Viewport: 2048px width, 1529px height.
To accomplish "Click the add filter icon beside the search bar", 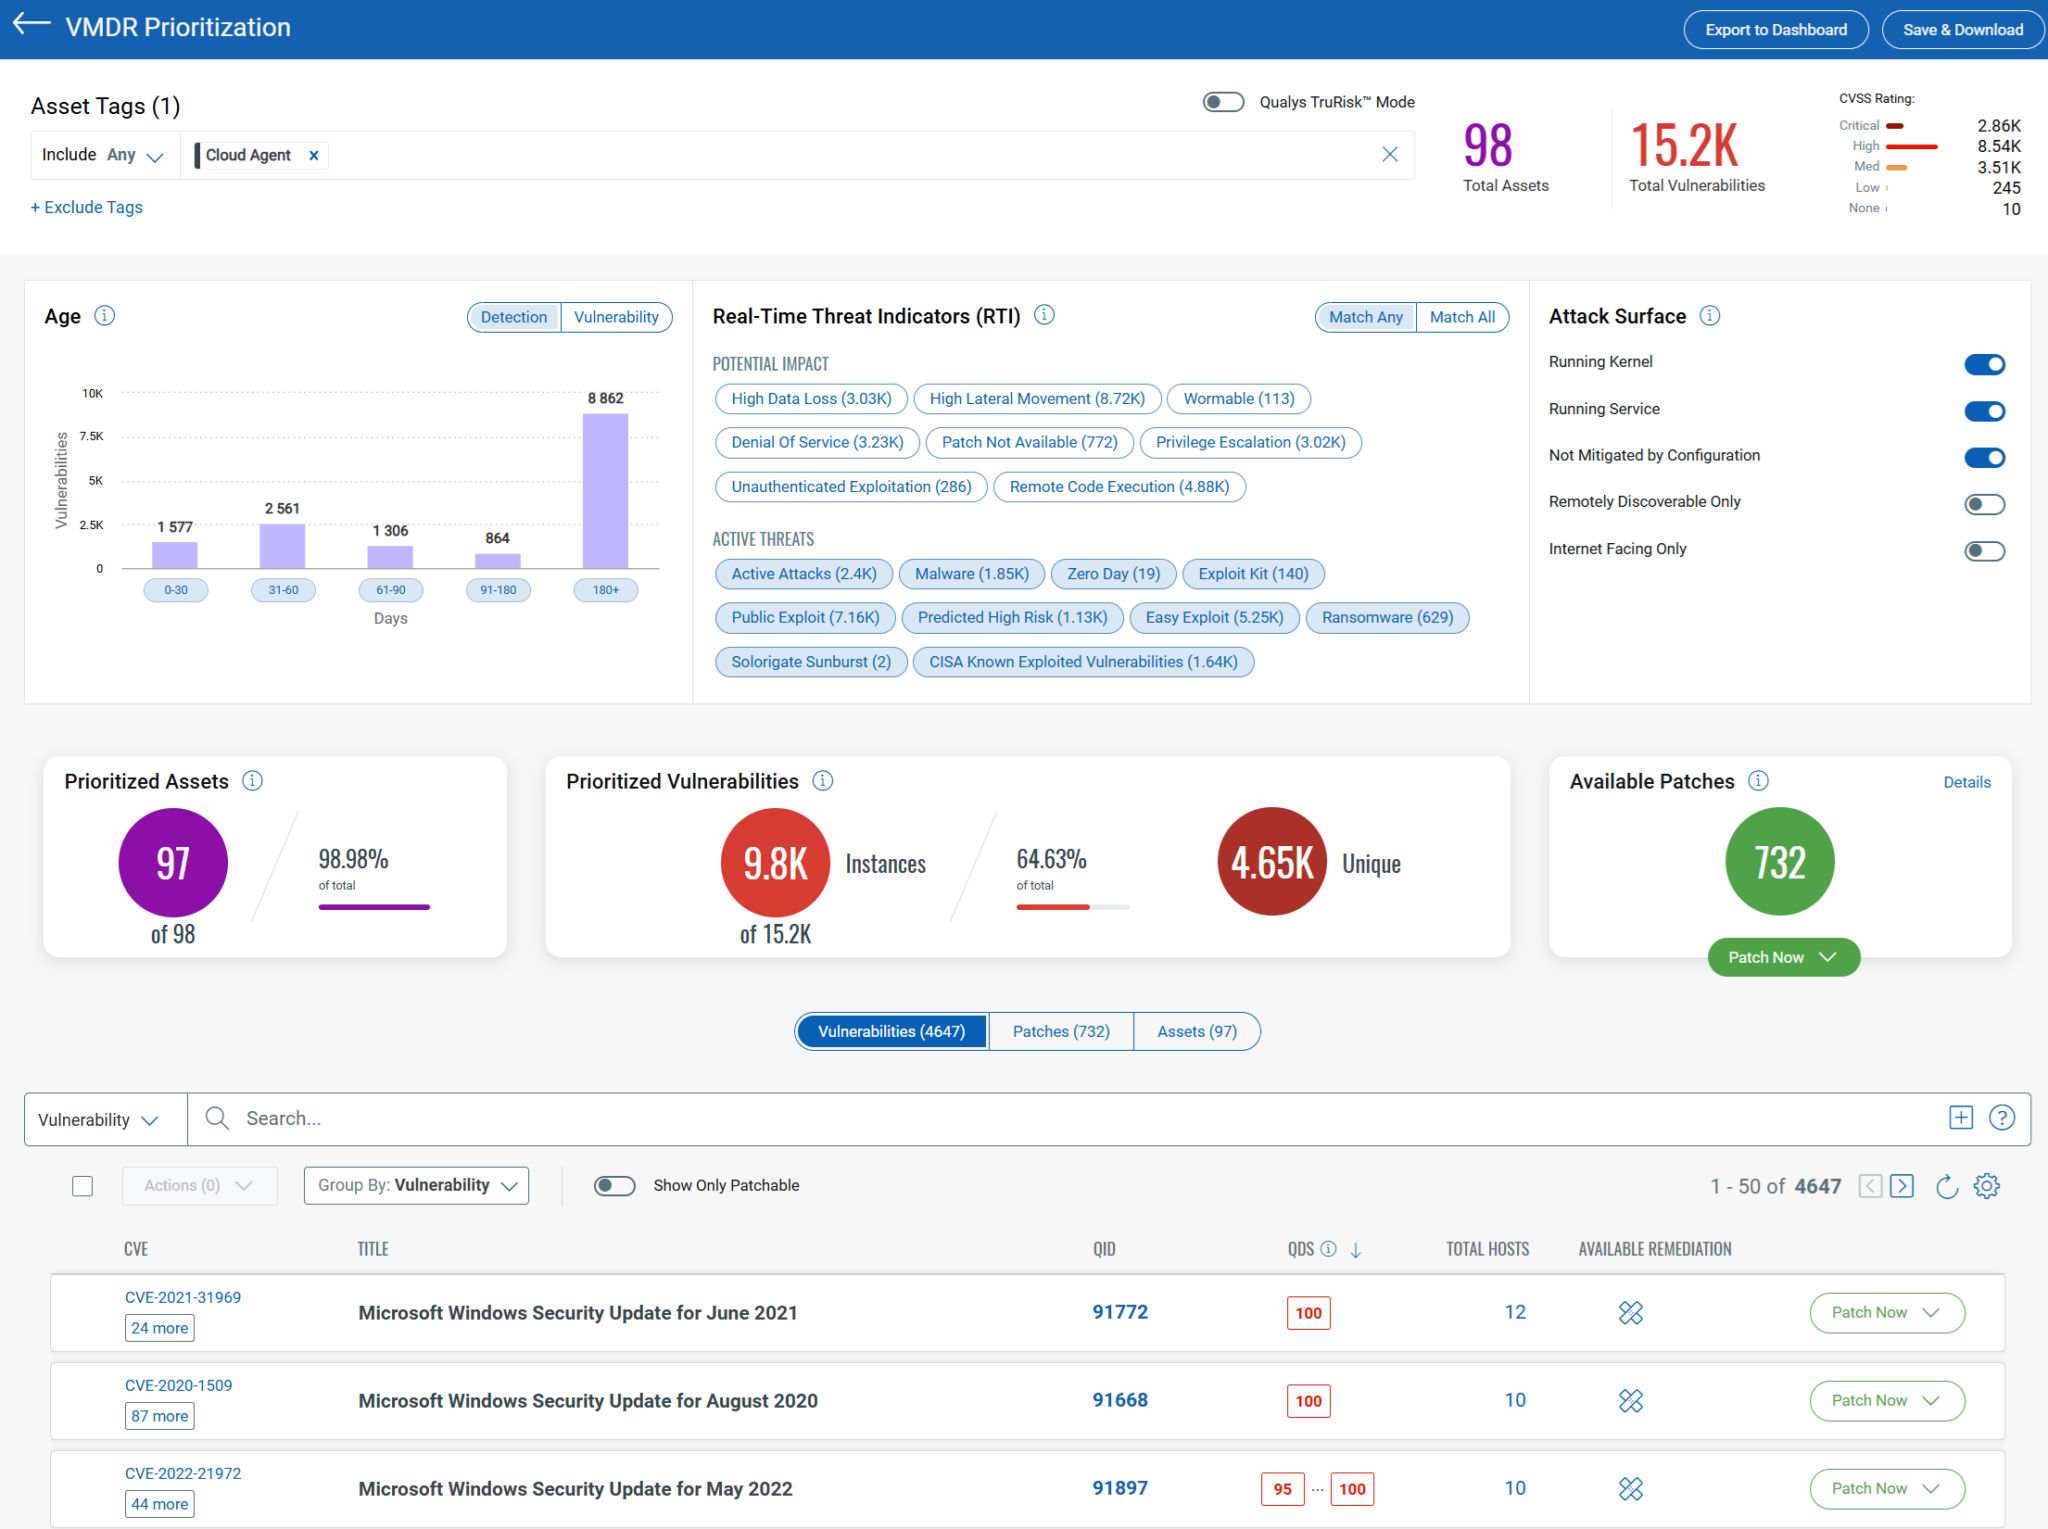I will click(x=1960, y=1118).
